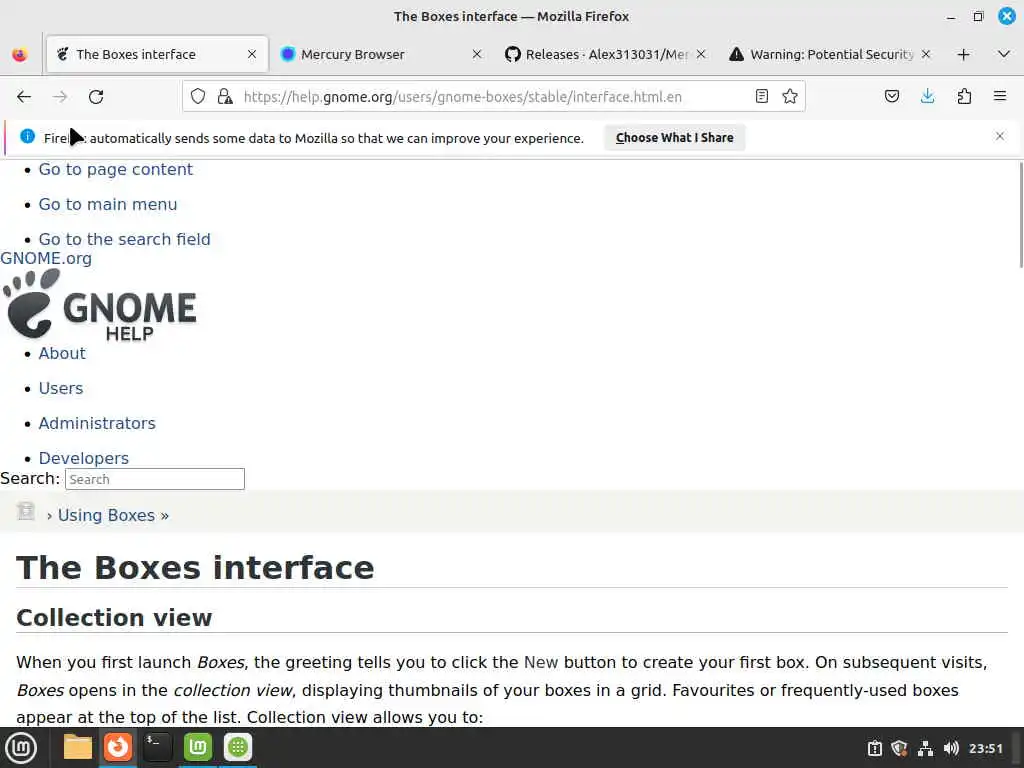The height and width of the screenshot is (768, 1024).
Task: Open the update notifier tray icon
Action: pos(874,748)
